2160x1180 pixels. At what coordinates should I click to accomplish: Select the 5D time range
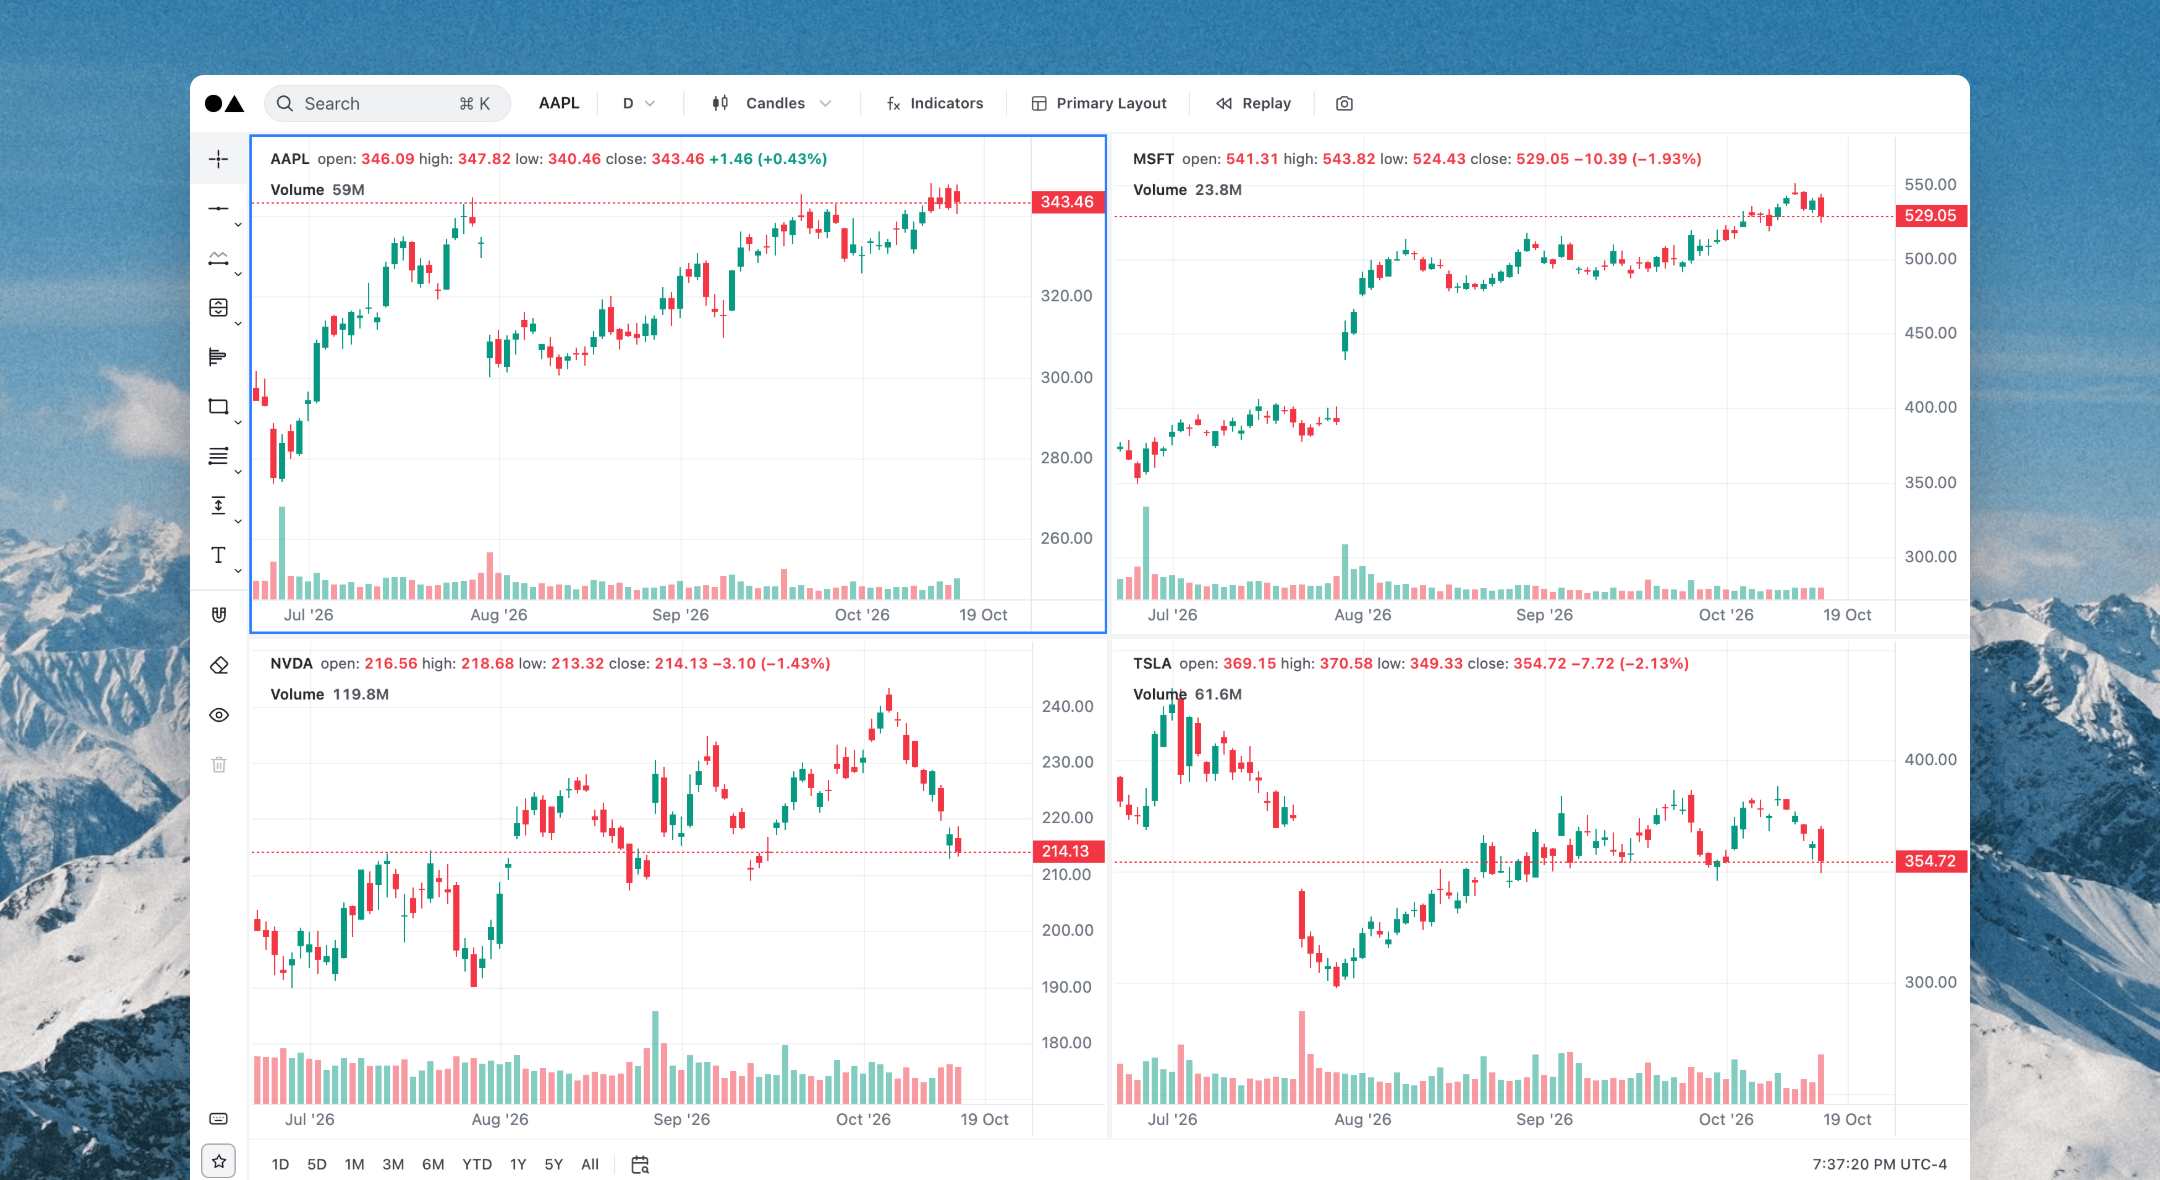click(317, 1164)
